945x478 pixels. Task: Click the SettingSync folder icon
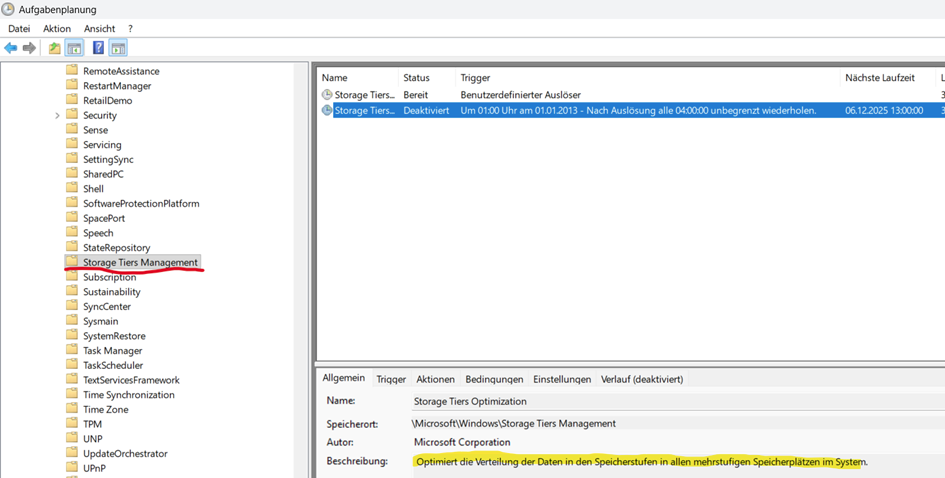pyautogui.click(x=72, y=159)
